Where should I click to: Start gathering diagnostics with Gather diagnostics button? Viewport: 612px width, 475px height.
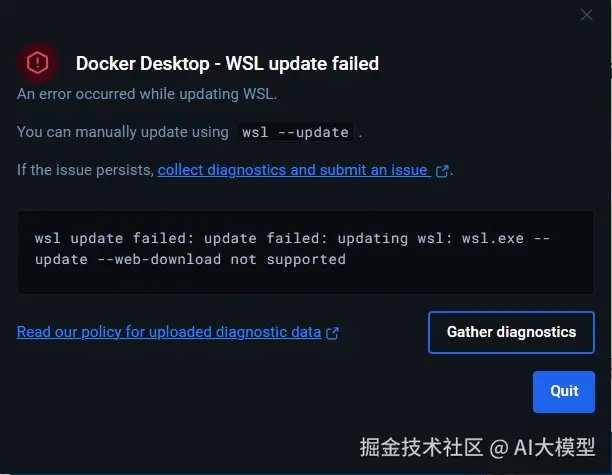pyautogui.click(x=511, y=332)
